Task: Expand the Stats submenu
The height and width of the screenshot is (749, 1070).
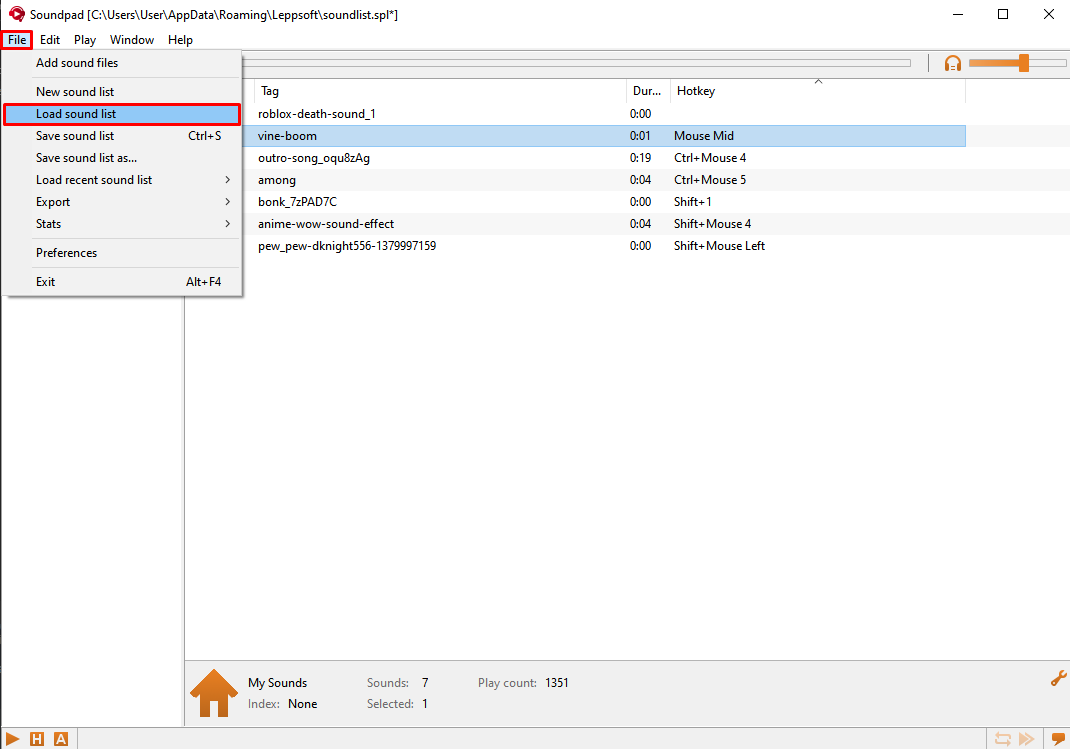Action: (122, 224)
